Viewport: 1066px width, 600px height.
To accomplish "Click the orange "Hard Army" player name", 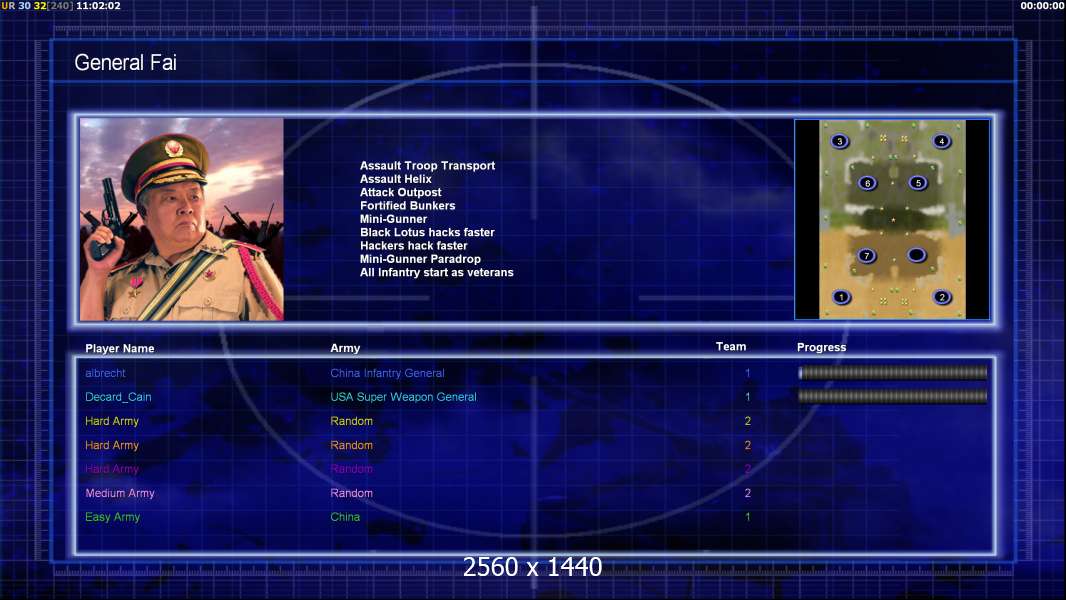I will click(111, 445).
